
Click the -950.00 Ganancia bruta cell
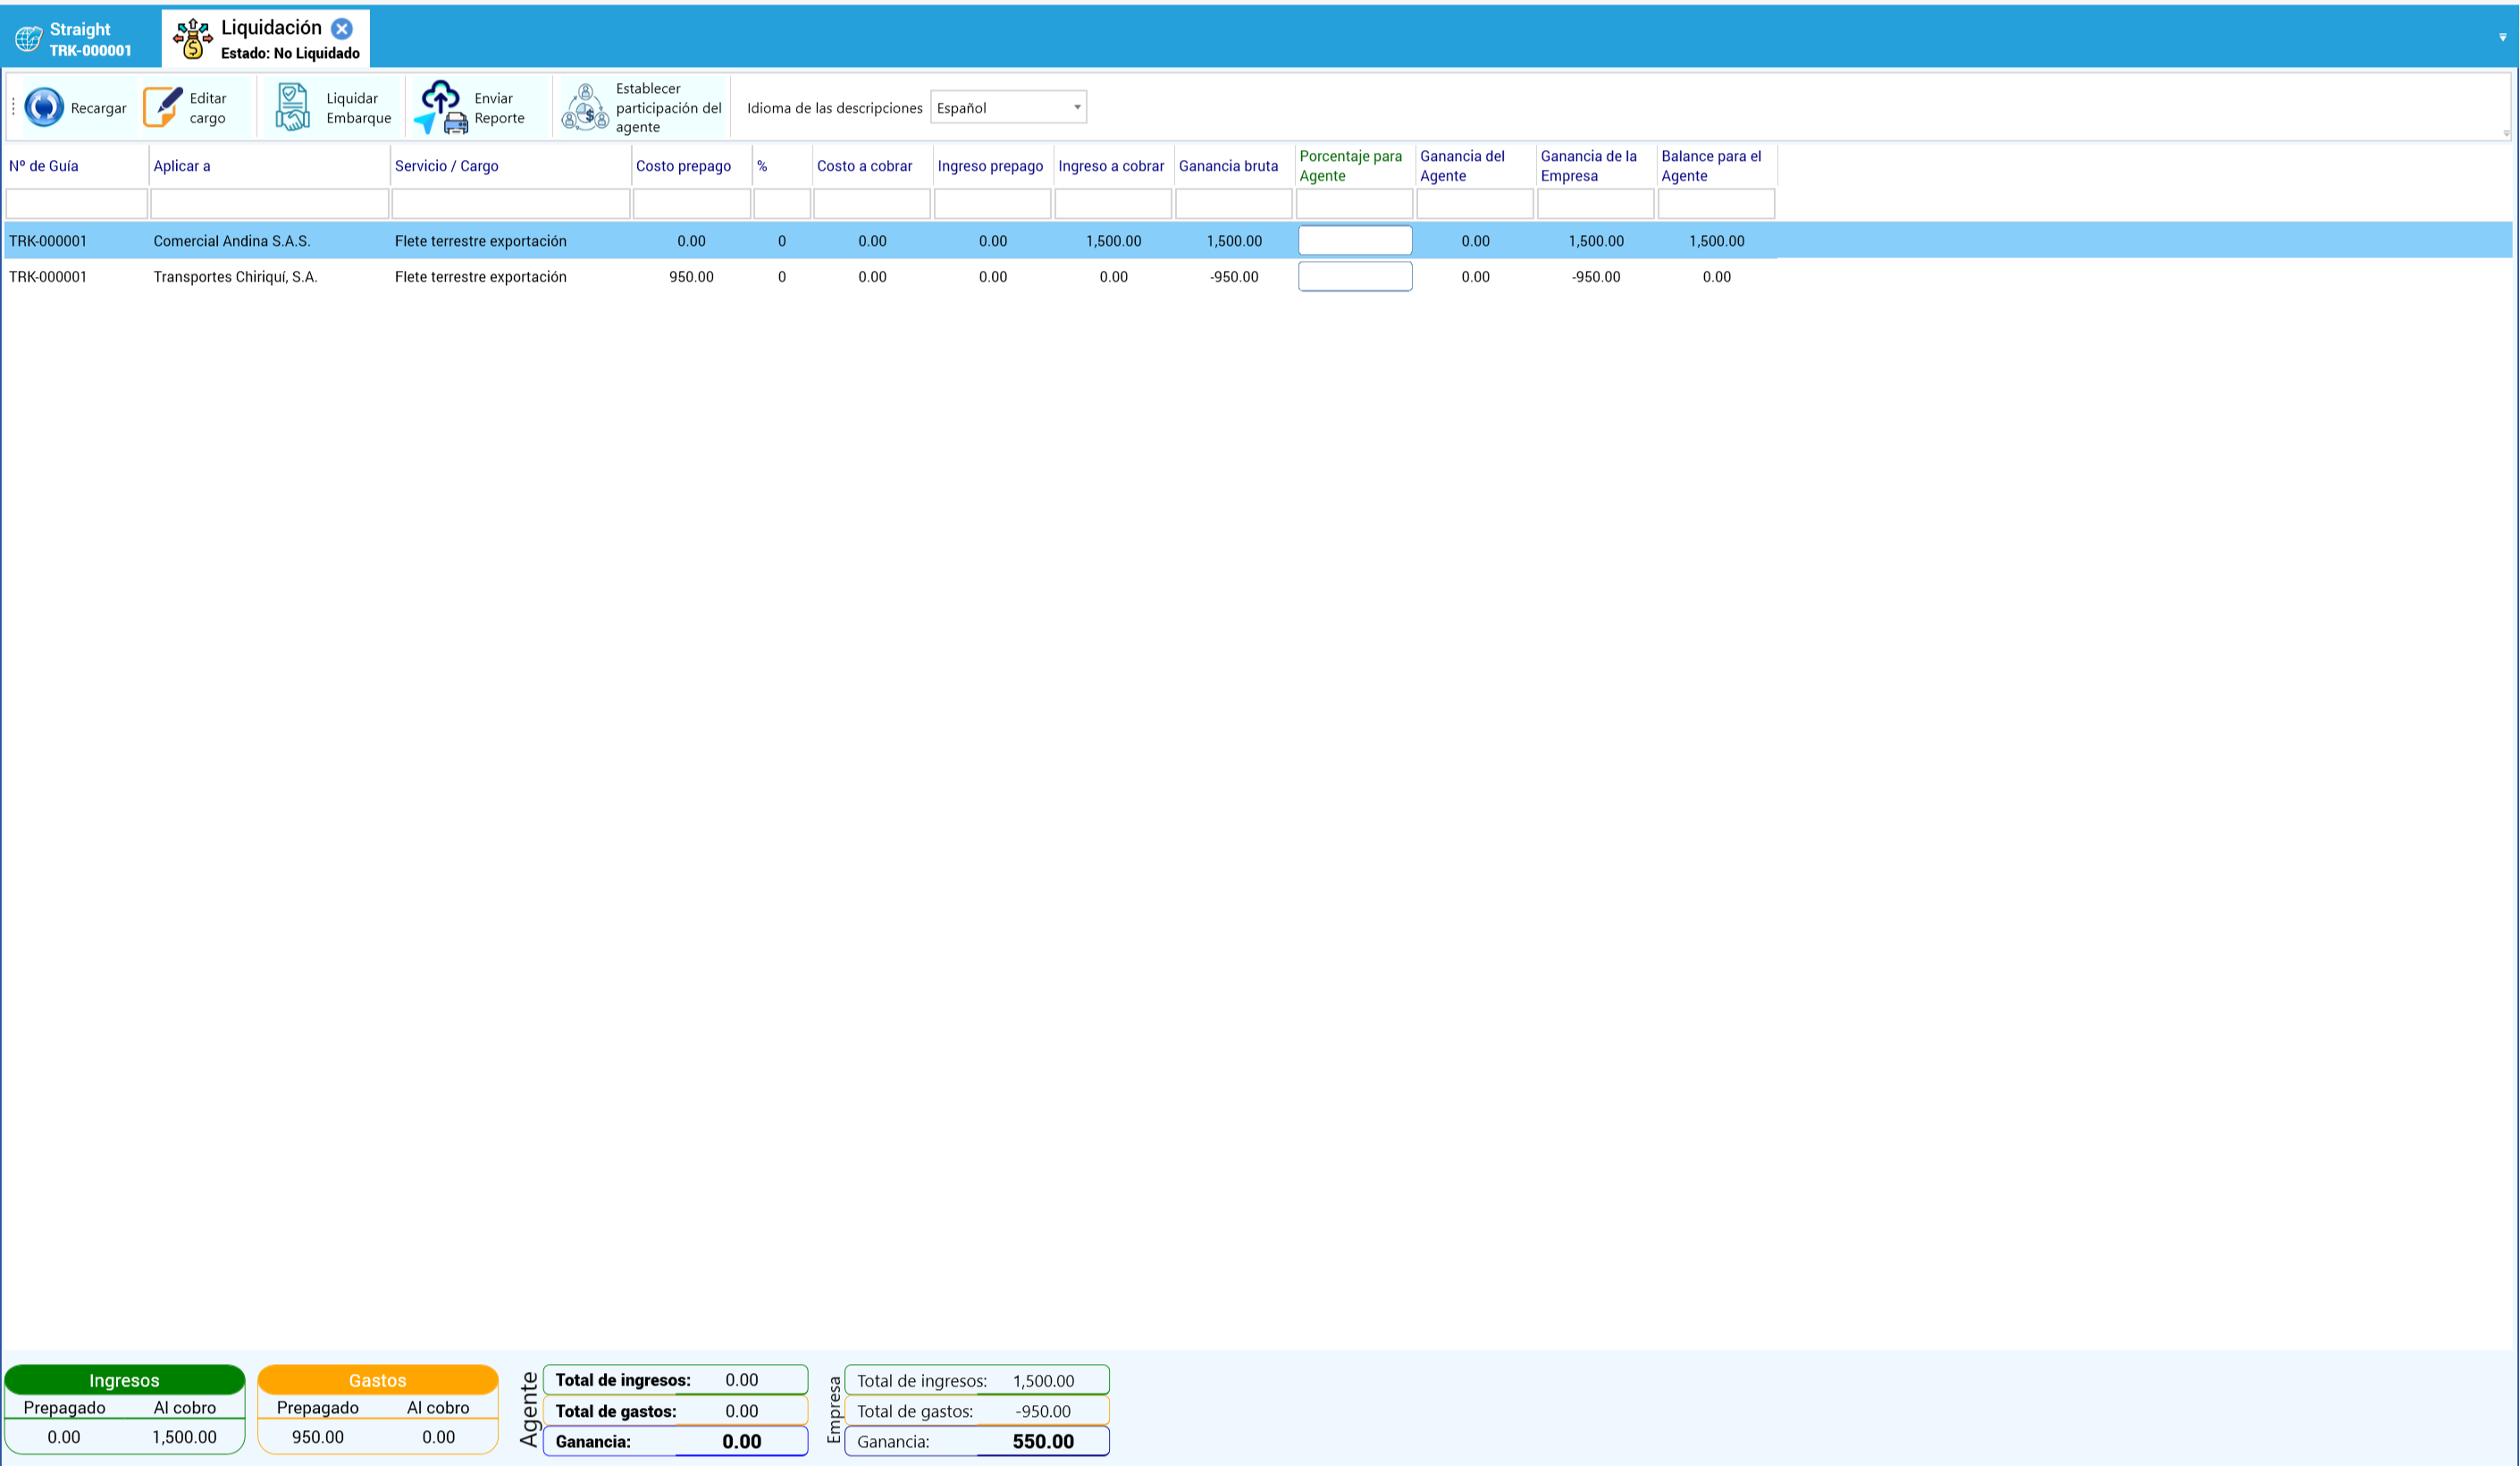[x=1234, y=277]
